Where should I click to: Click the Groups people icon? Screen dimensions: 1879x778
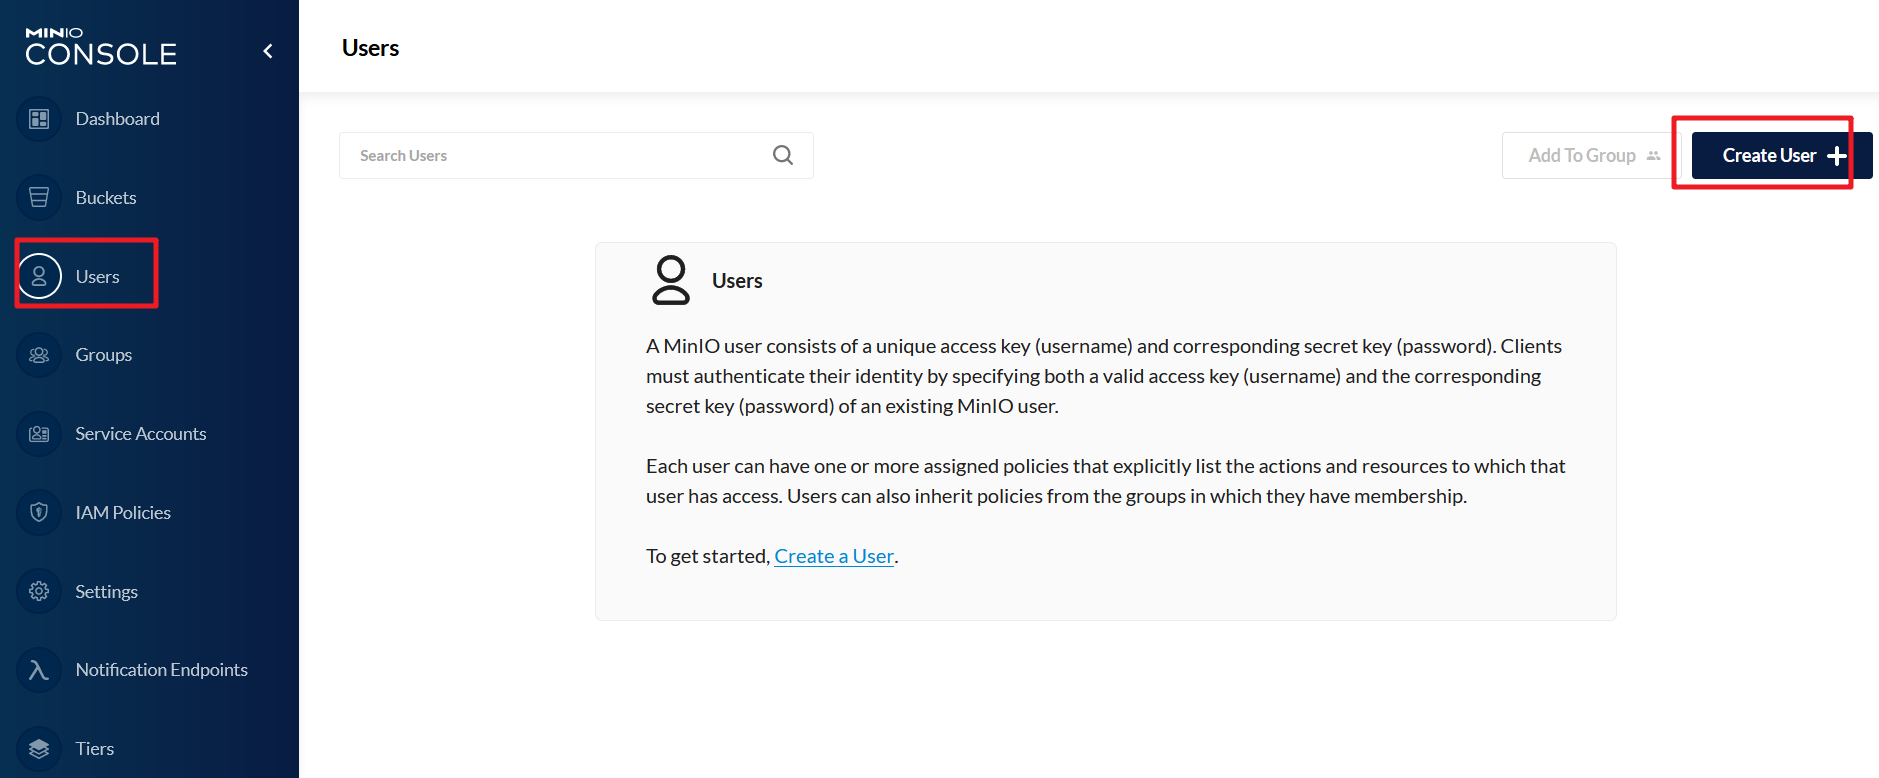coord(39,355)
